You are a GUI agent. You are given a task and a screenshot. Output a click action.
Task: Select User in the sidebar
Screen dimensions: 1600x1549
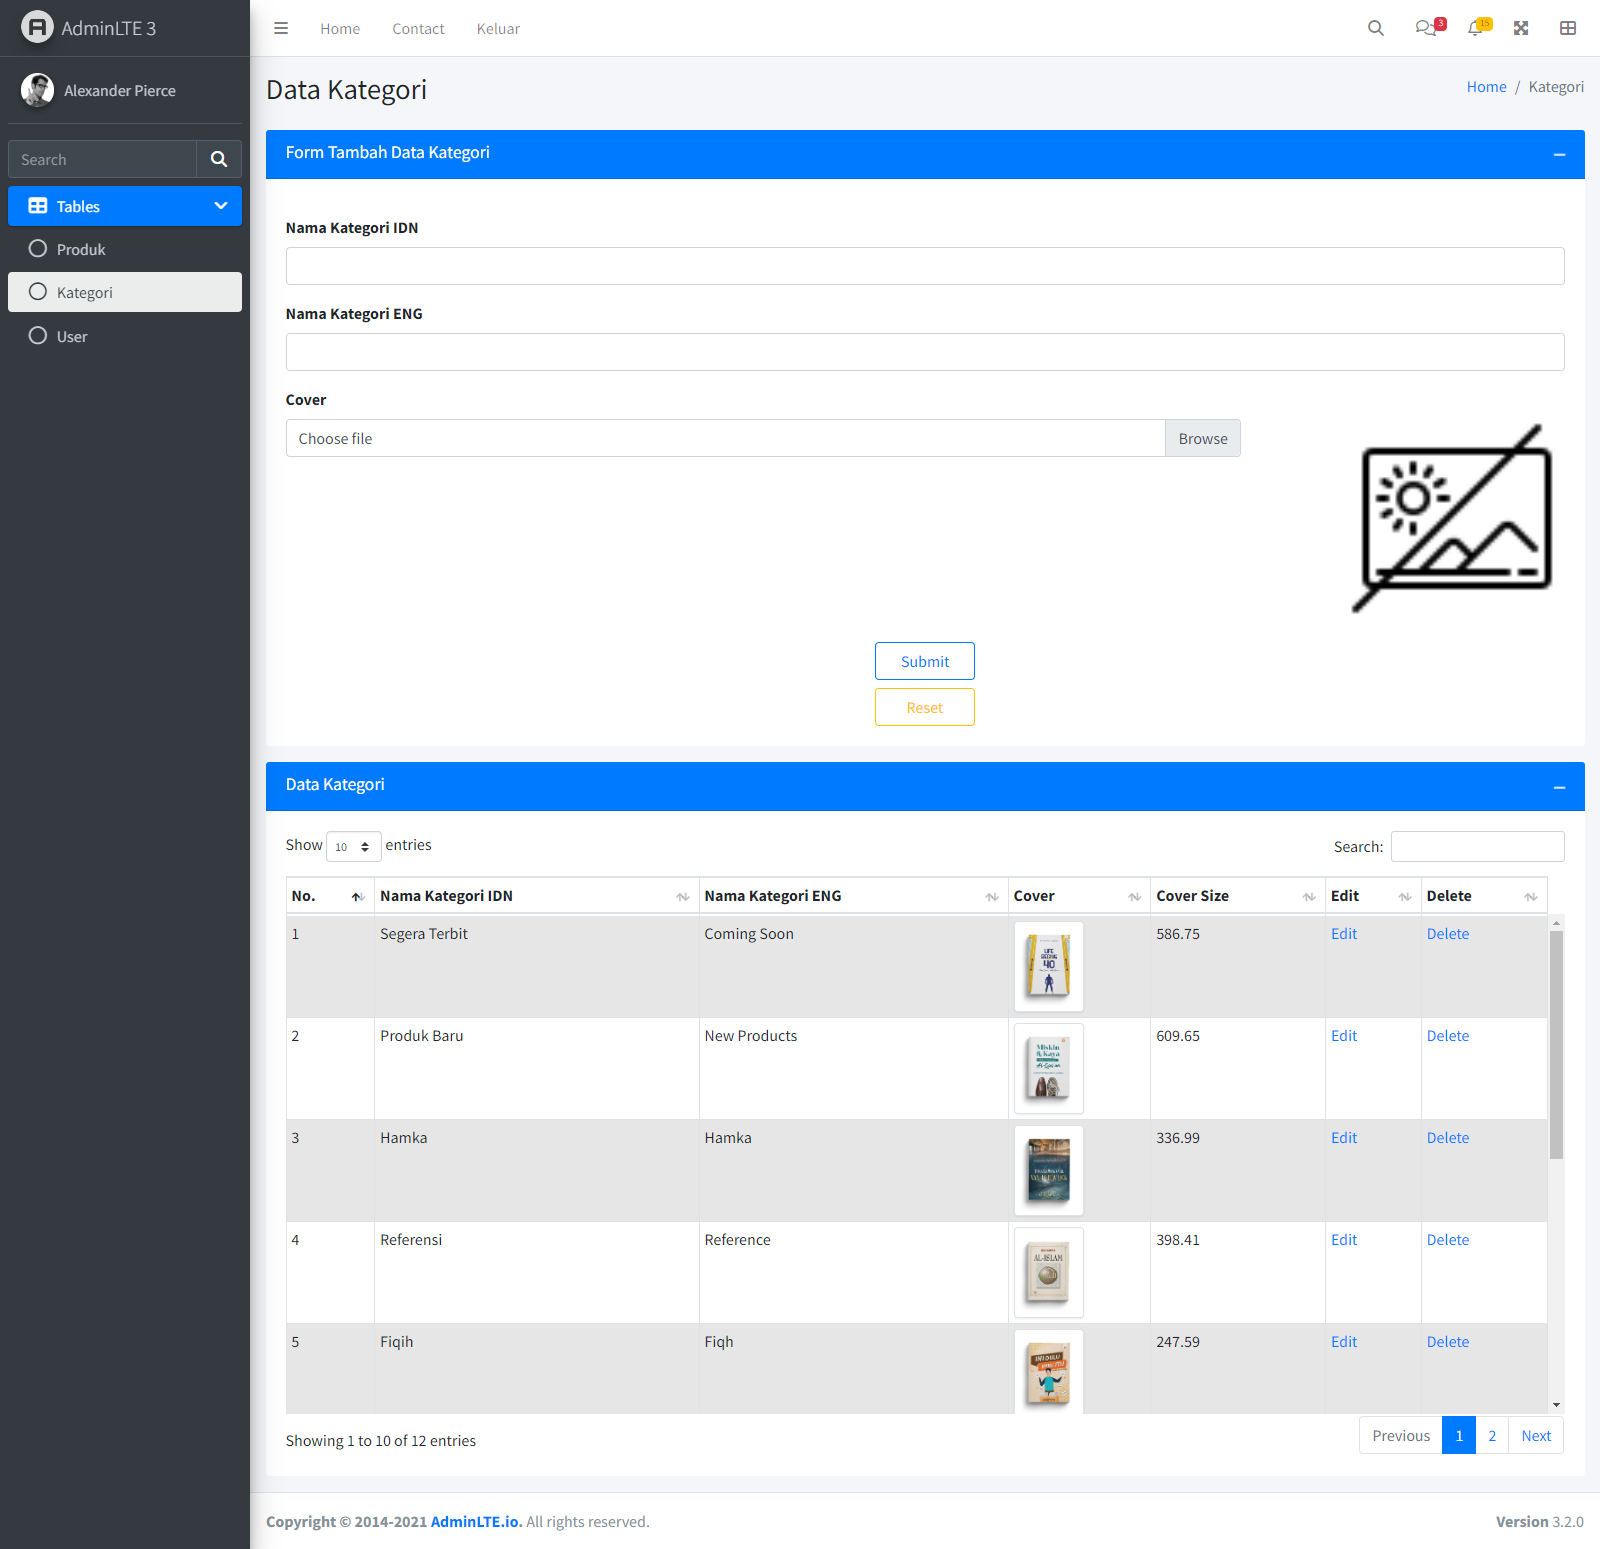click(x=72, y=336)
